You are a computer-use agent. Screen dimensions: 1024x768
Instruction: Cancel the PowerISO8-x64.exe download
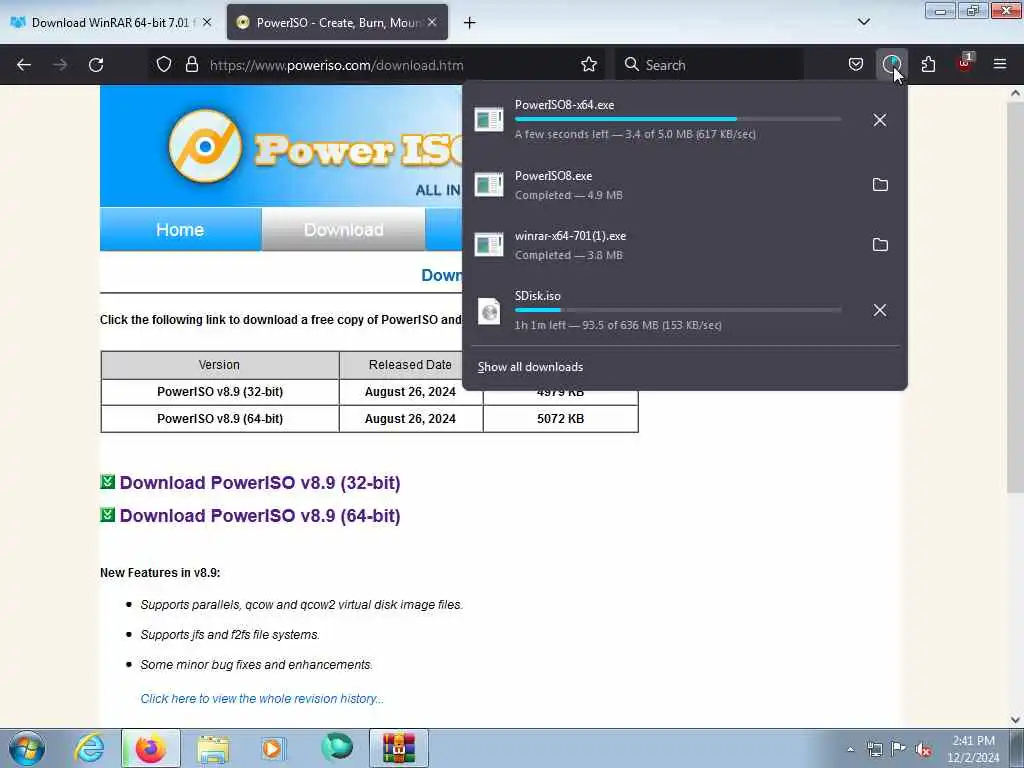click(x=880, y=120)
